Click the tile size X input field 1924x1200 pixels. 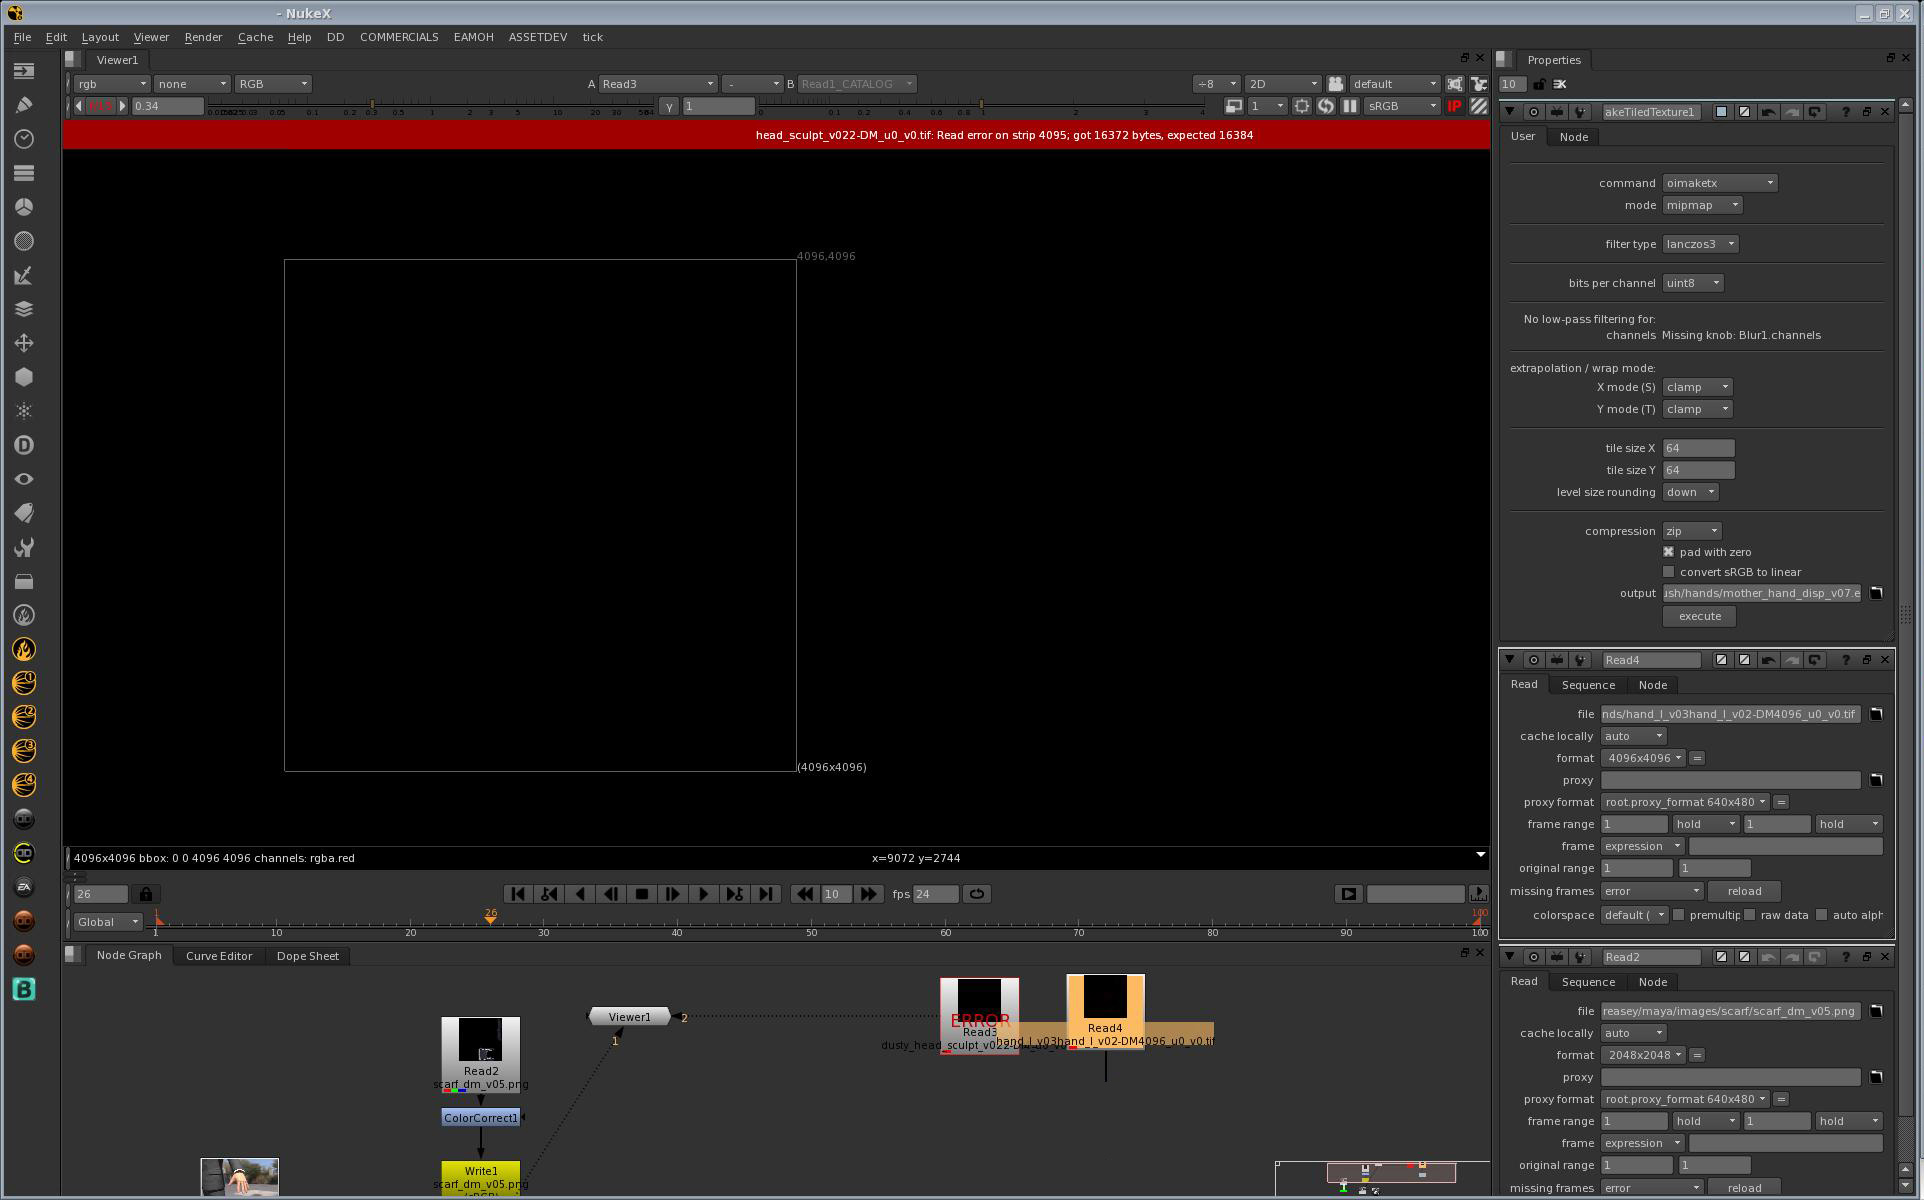pyautogui.click(x=1698, y=448)
